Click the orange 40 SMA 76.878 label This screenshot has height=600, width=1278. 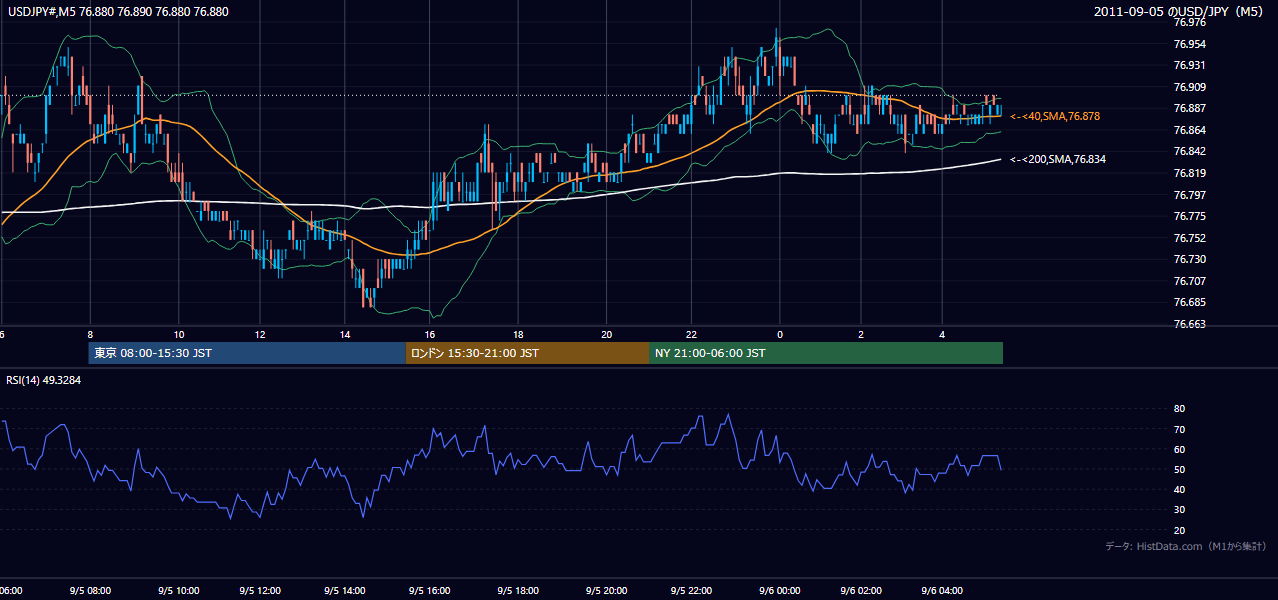pyautogui.click(x=1054, y=117)
